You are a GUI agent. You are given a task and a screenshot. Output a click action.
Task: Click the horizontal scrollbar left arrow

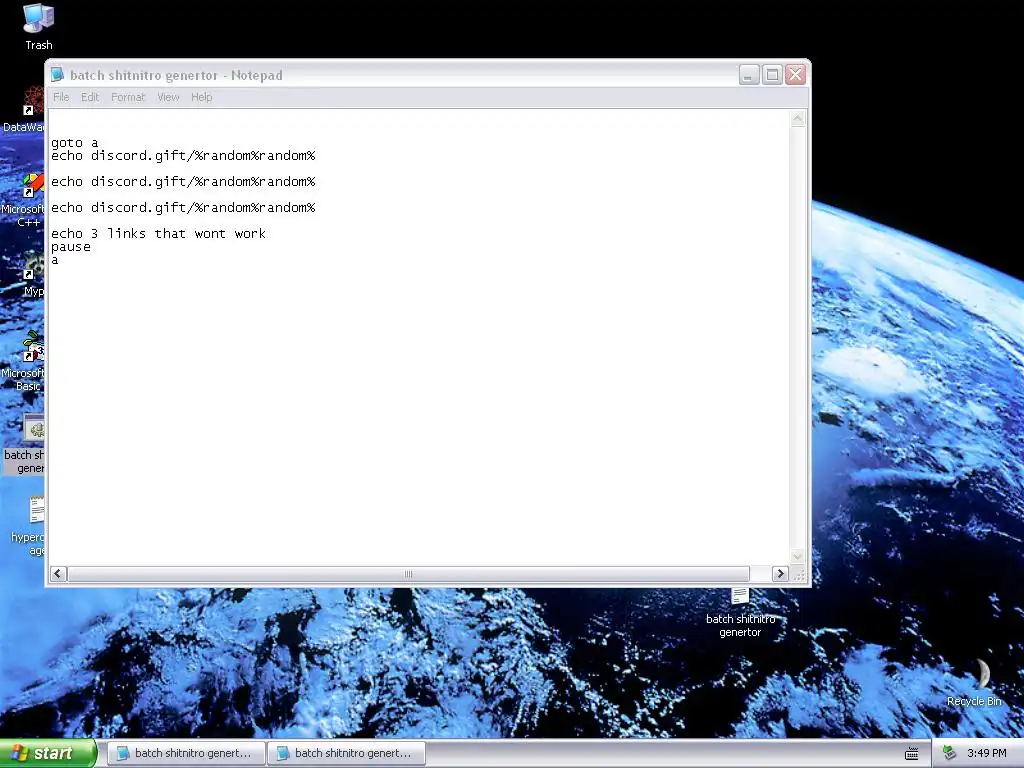(58, 574)
